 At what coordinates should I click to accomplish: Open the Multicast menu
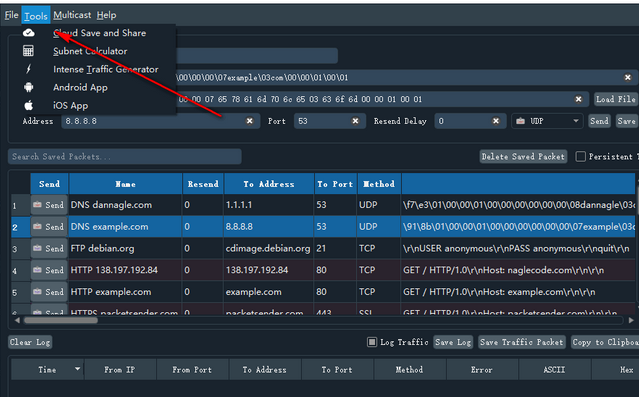(x=72, y=15)
